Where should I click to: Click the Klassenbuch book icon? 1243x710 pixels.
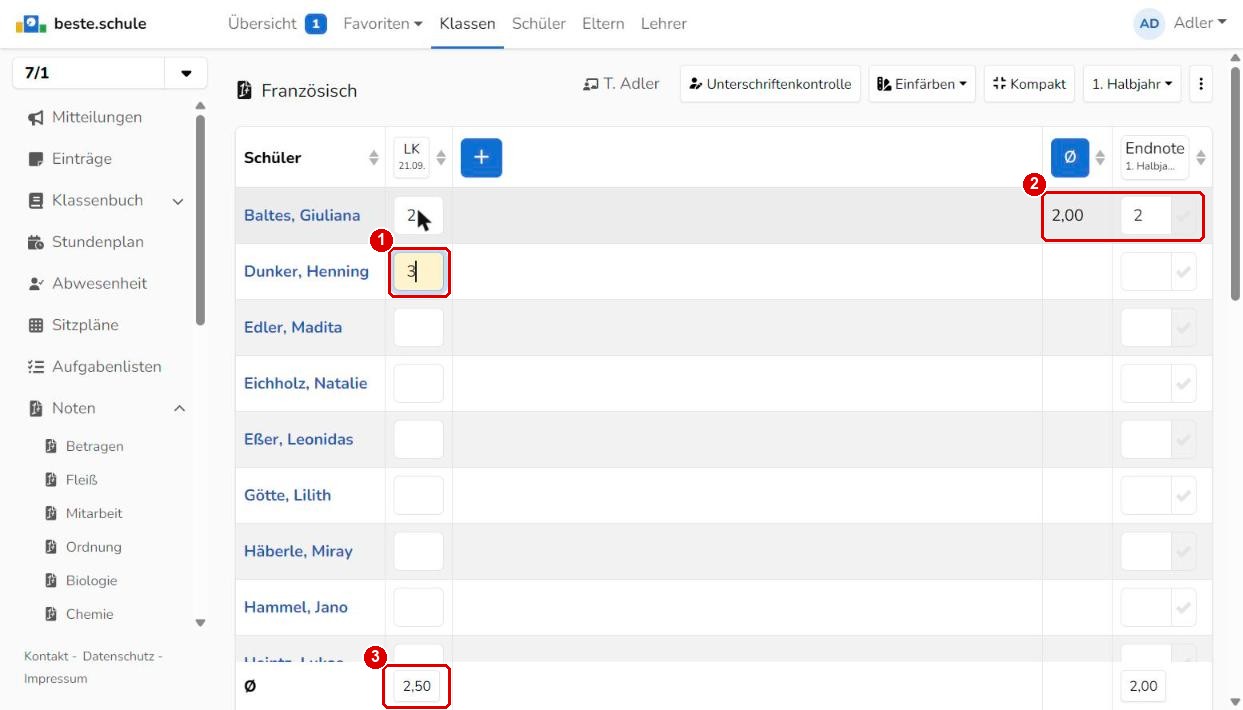[36, 201]
